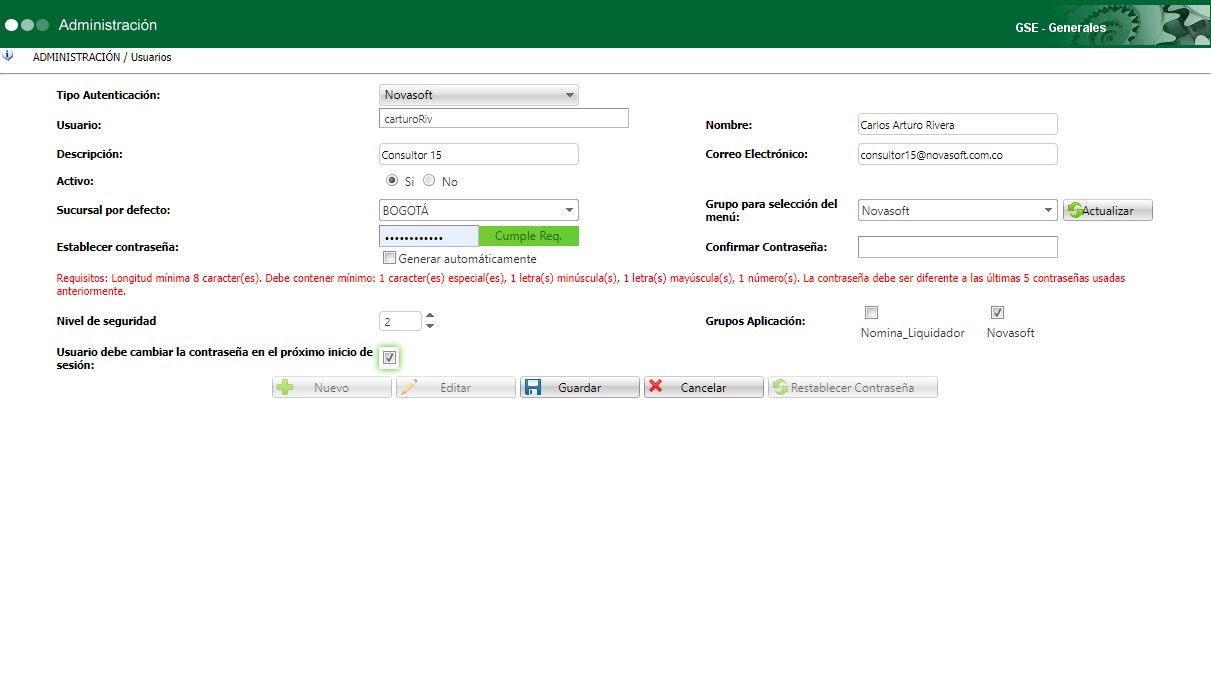Uncheck the Novasoft group checkbox

[997, 312]
